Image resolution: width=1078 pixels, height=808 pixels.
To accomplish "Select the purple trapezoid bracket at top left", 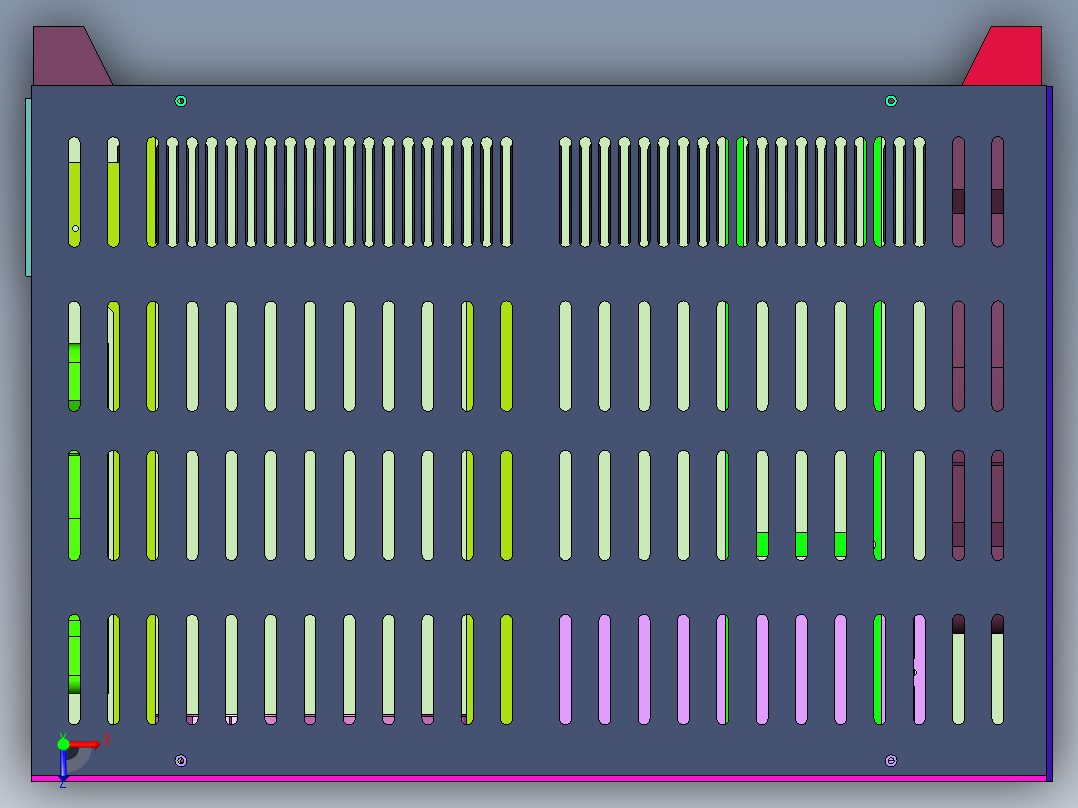I will pos(67,58).
